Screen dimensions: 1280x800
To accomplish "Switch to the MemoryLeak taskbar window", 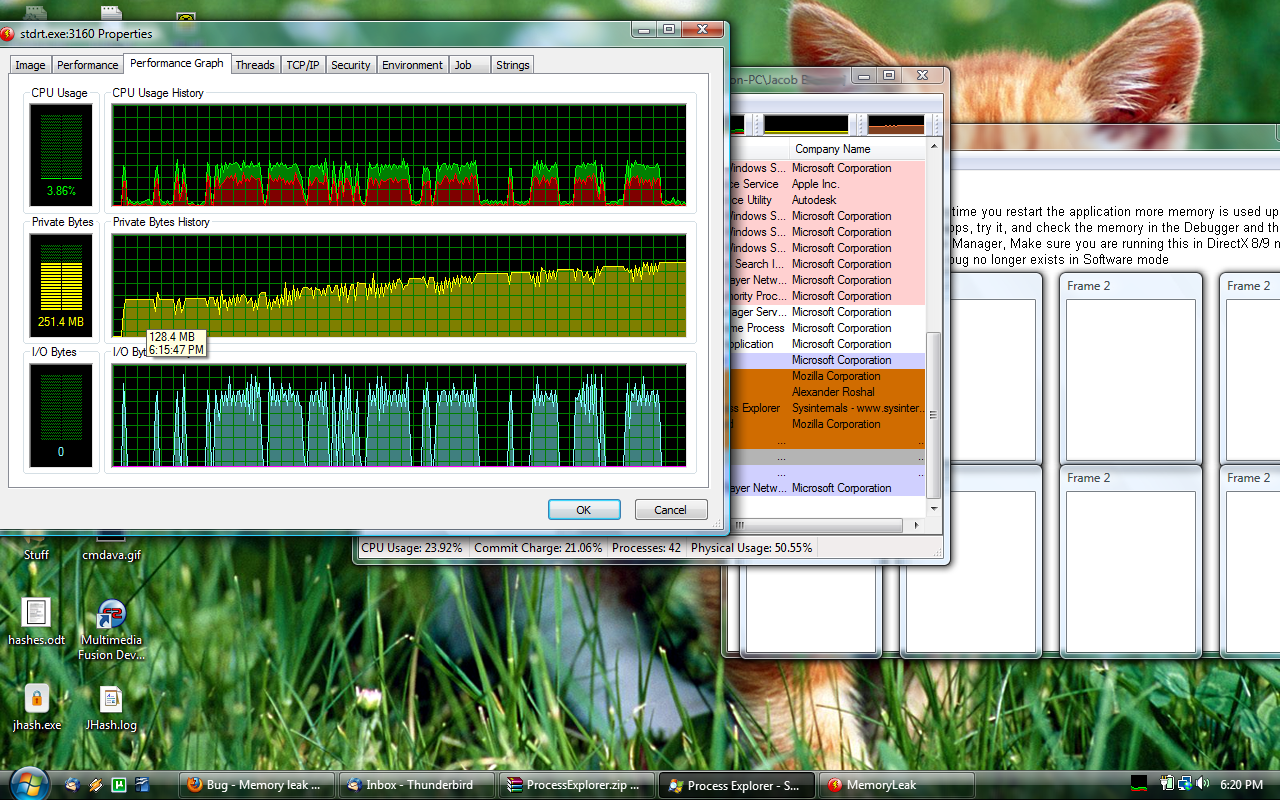I will tap(896, 785).
